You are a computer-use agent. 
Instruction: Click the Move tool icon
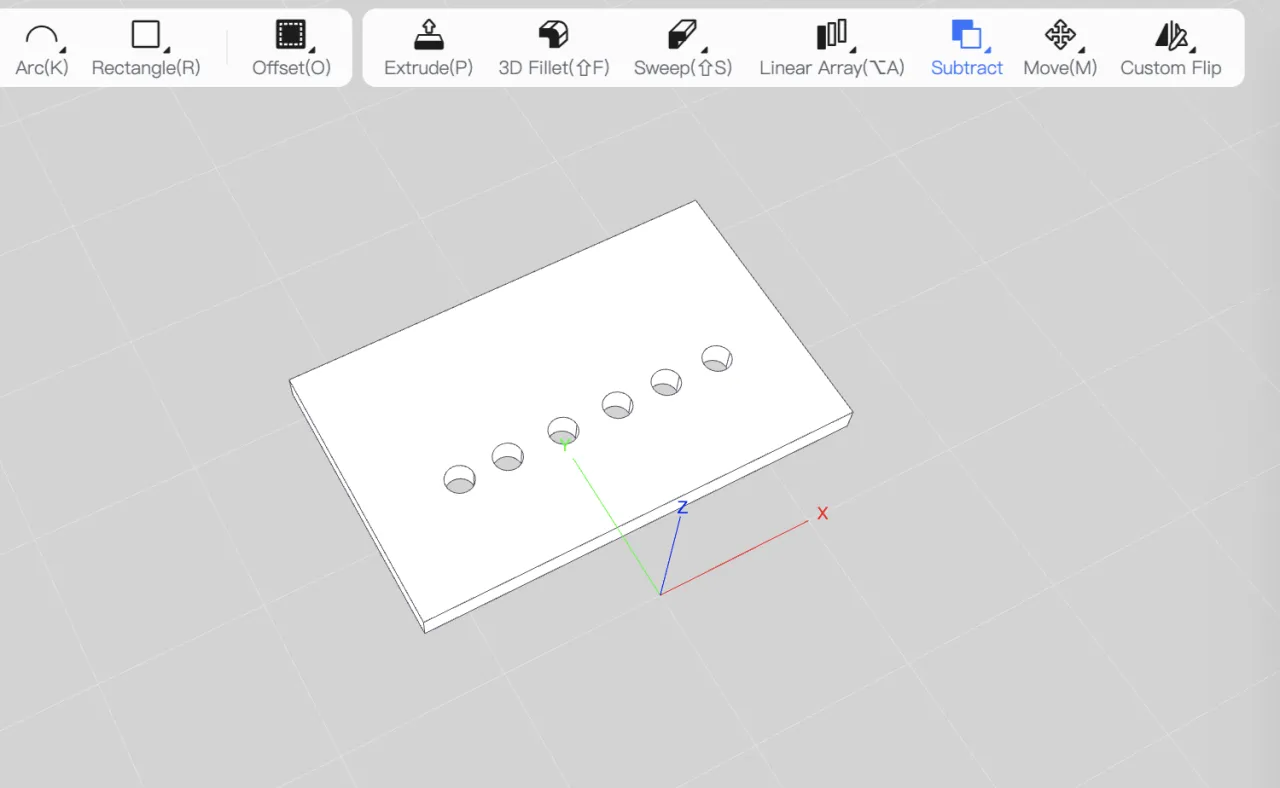tap(1059, 35)
